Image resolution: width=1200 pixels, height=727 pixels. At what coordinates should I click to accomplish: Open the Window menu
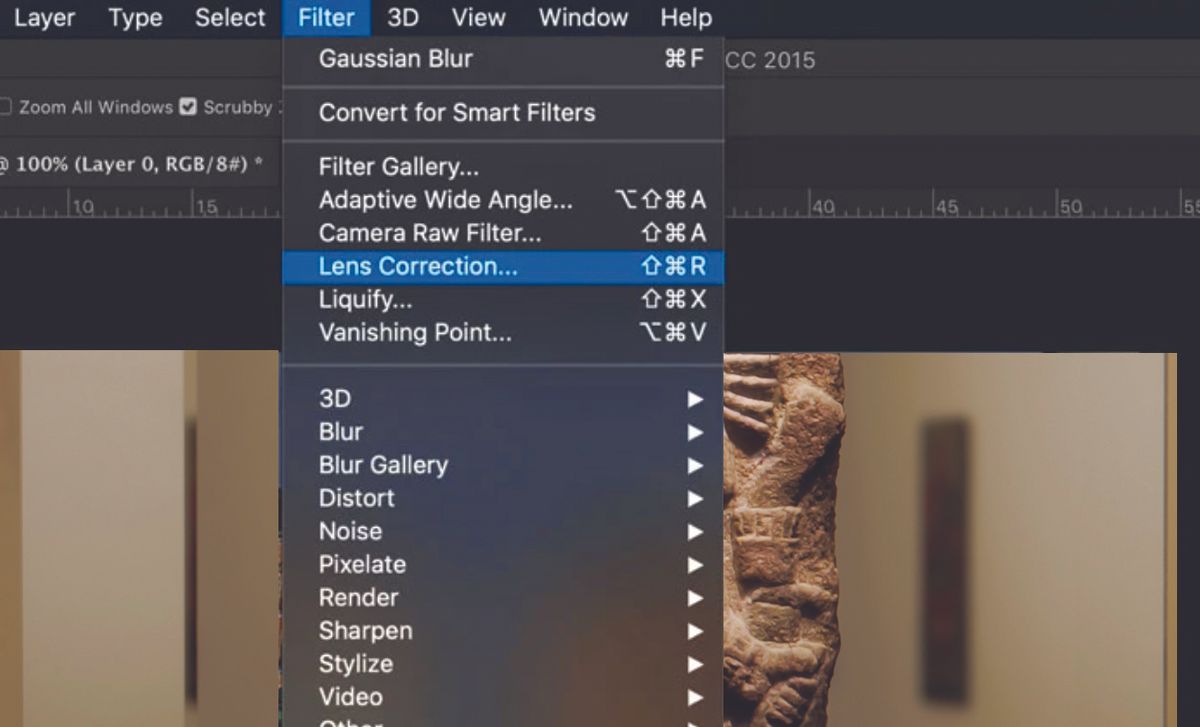pyautogui.click(x=583, y=17)
